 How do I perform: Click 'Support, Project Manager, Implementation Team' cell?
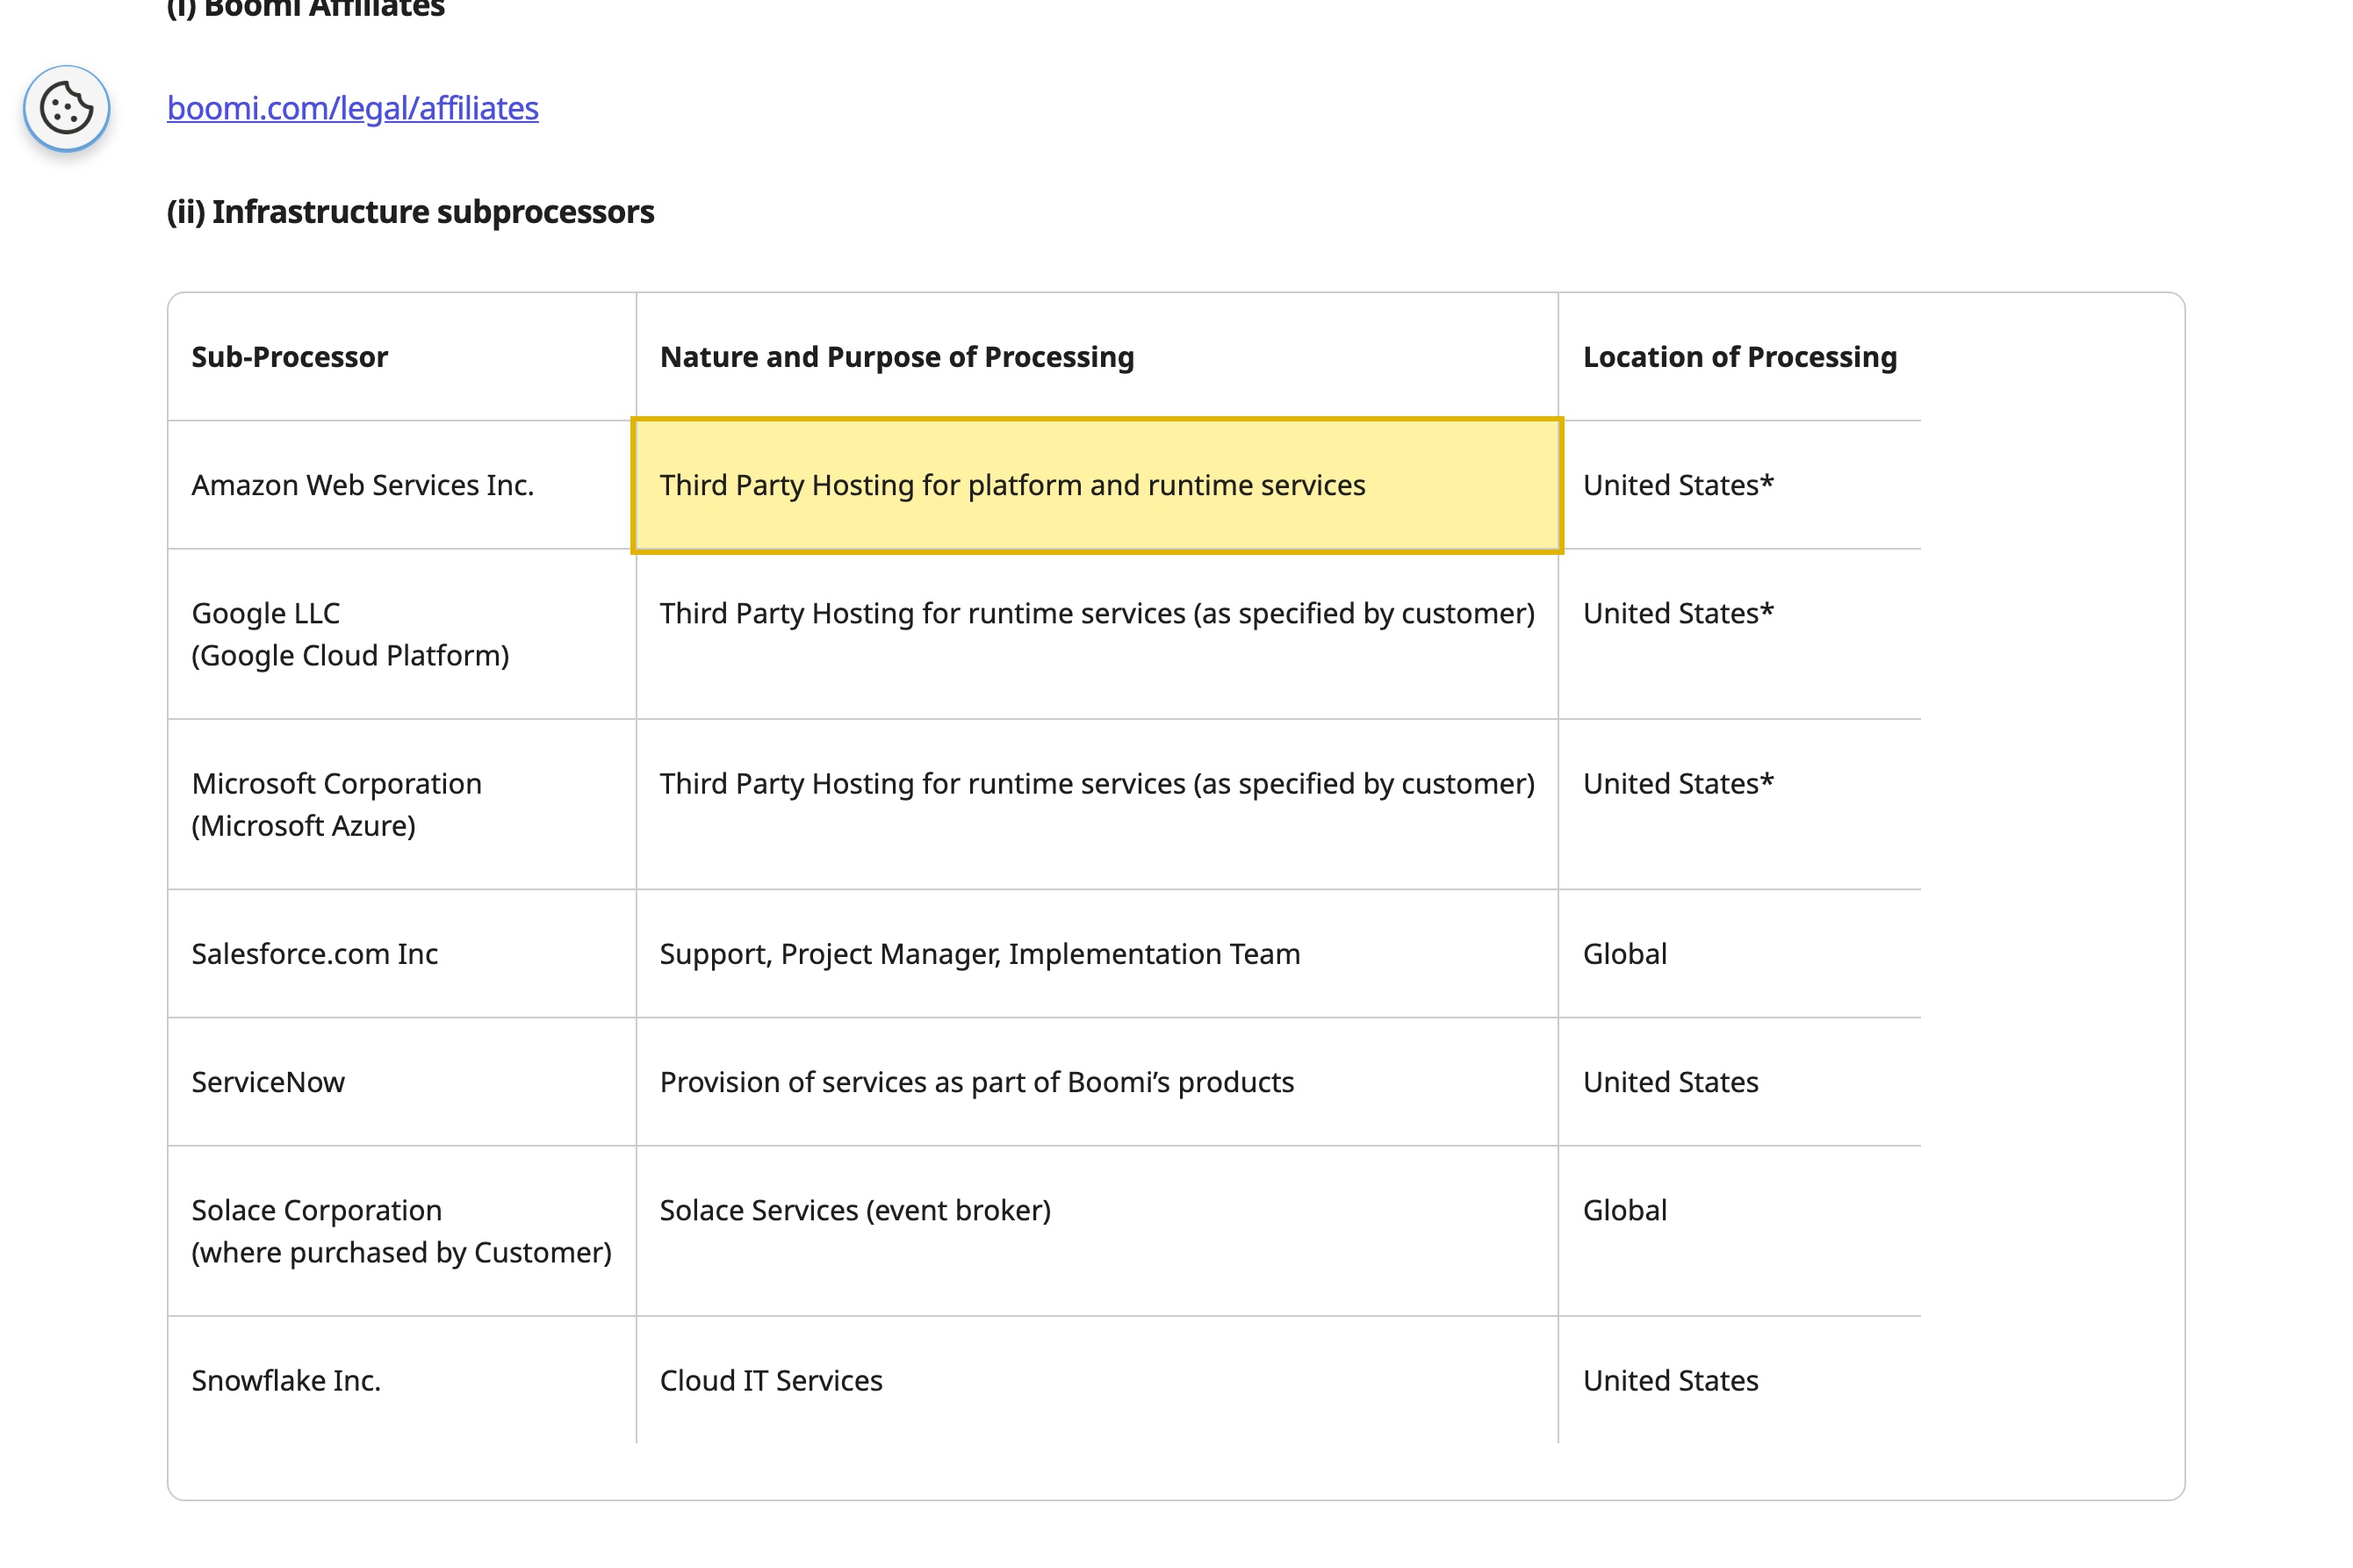click(1097, 954)
